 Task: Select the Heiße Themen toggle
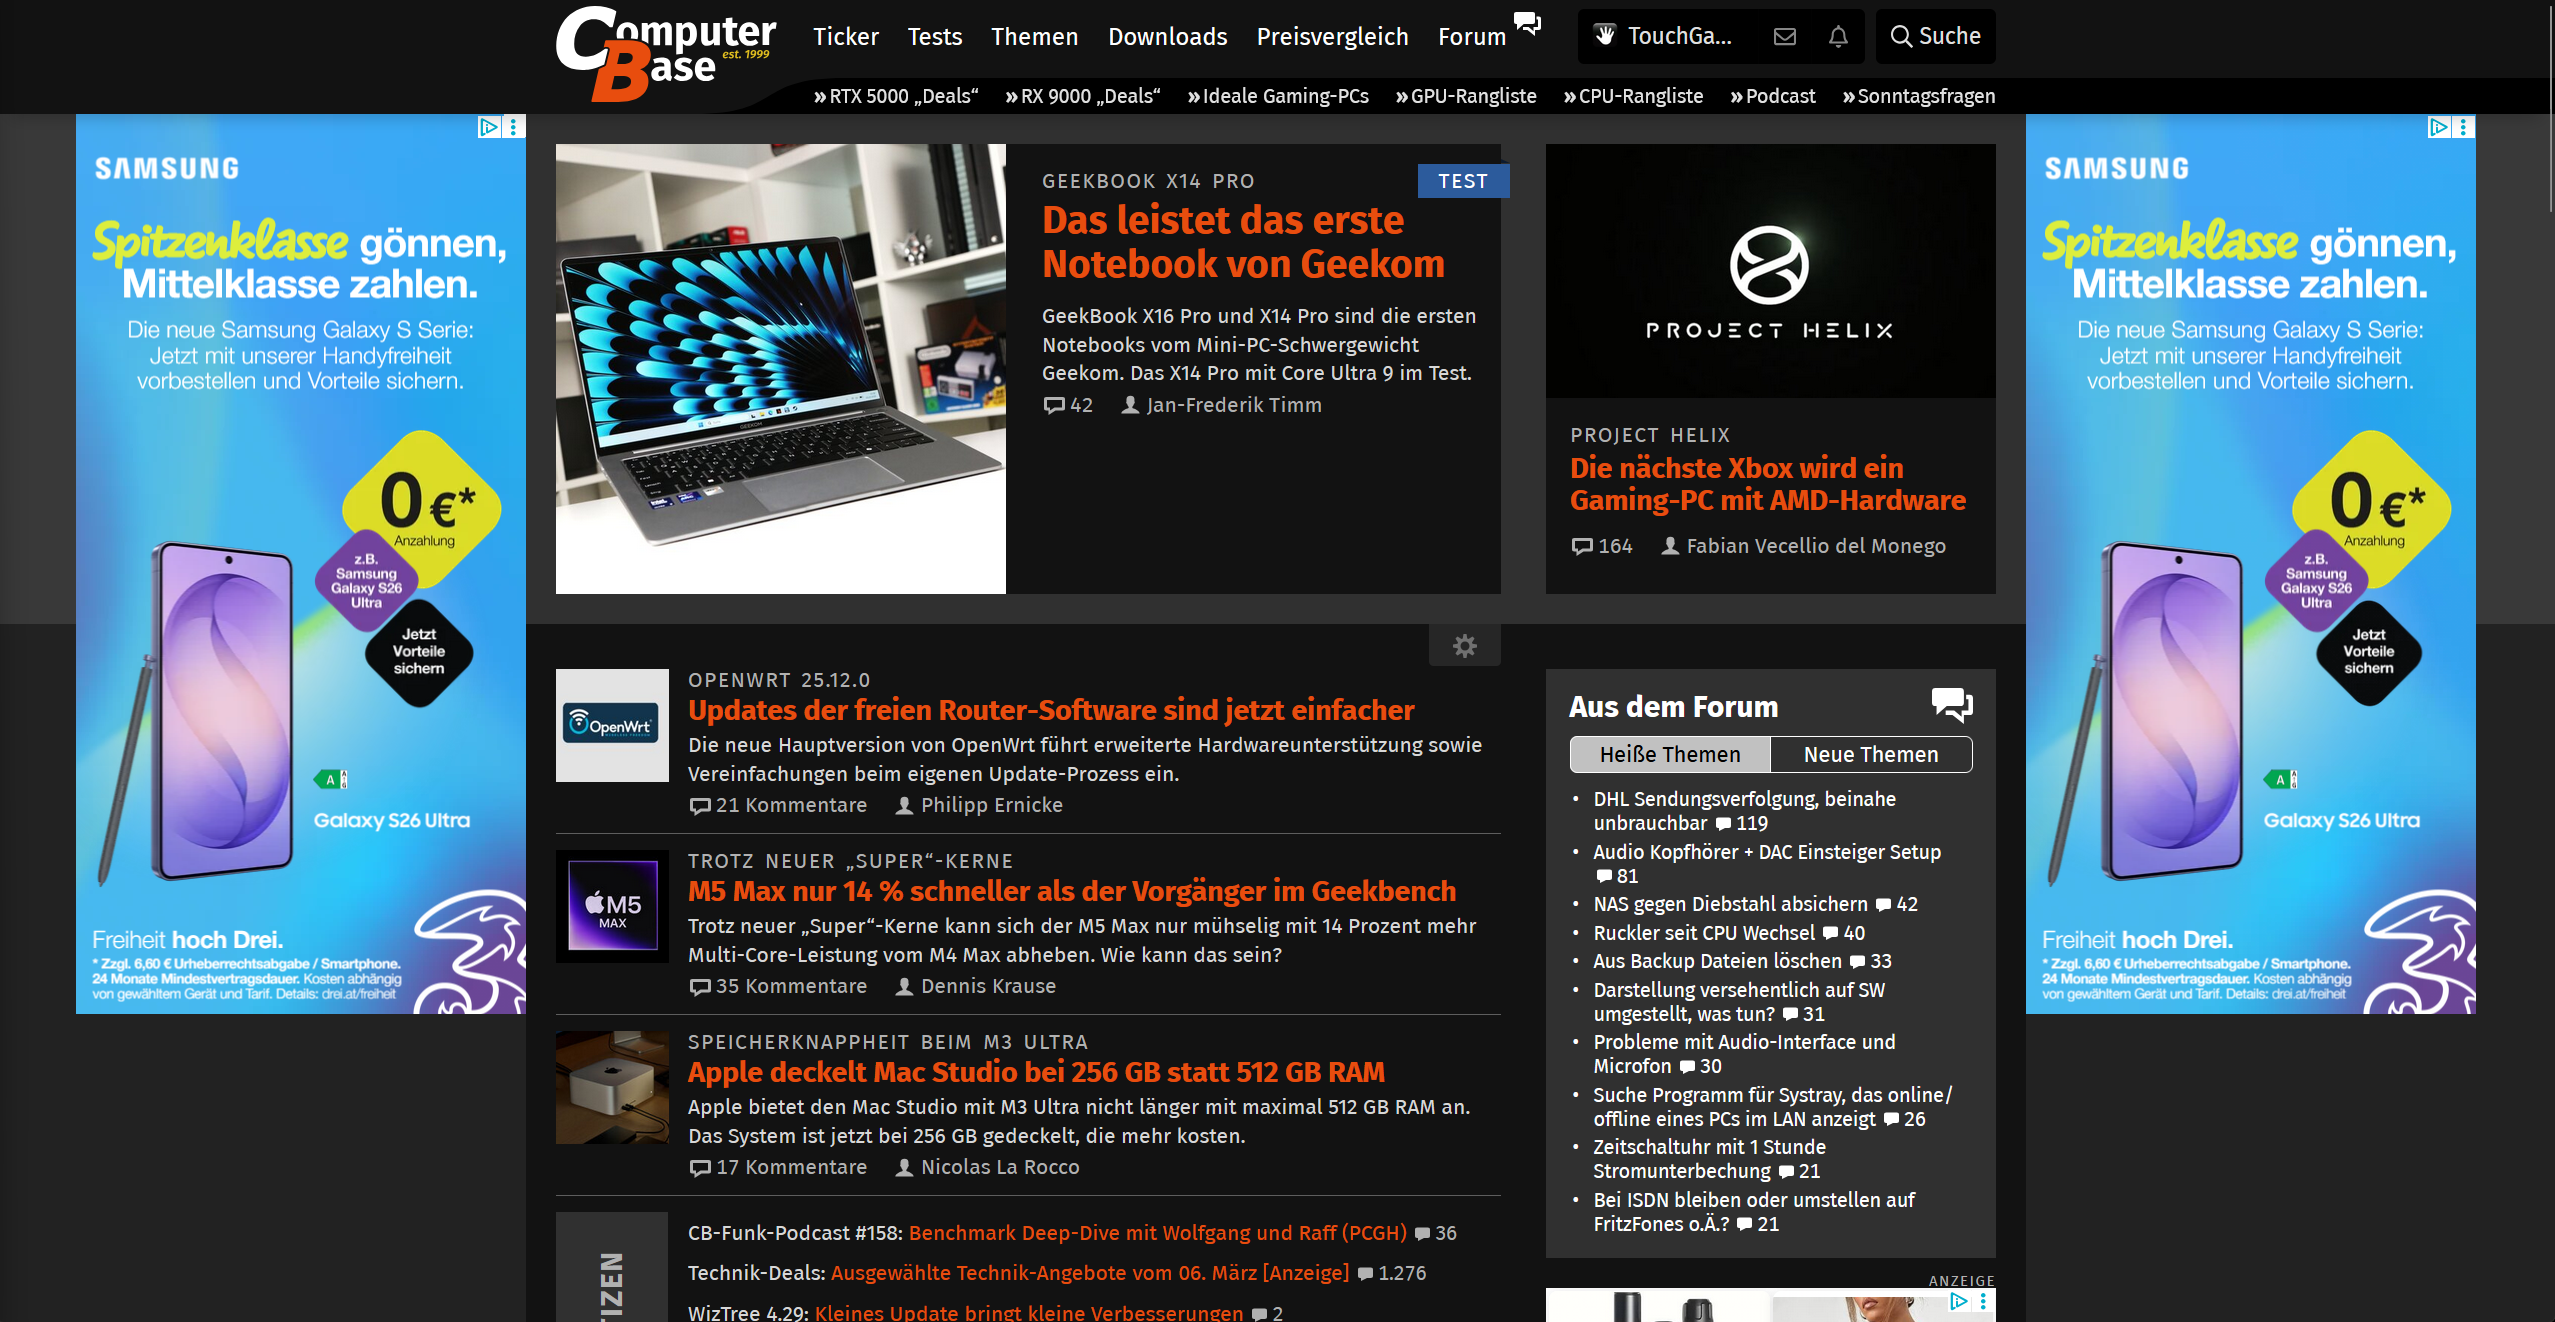pos(1670,755)
